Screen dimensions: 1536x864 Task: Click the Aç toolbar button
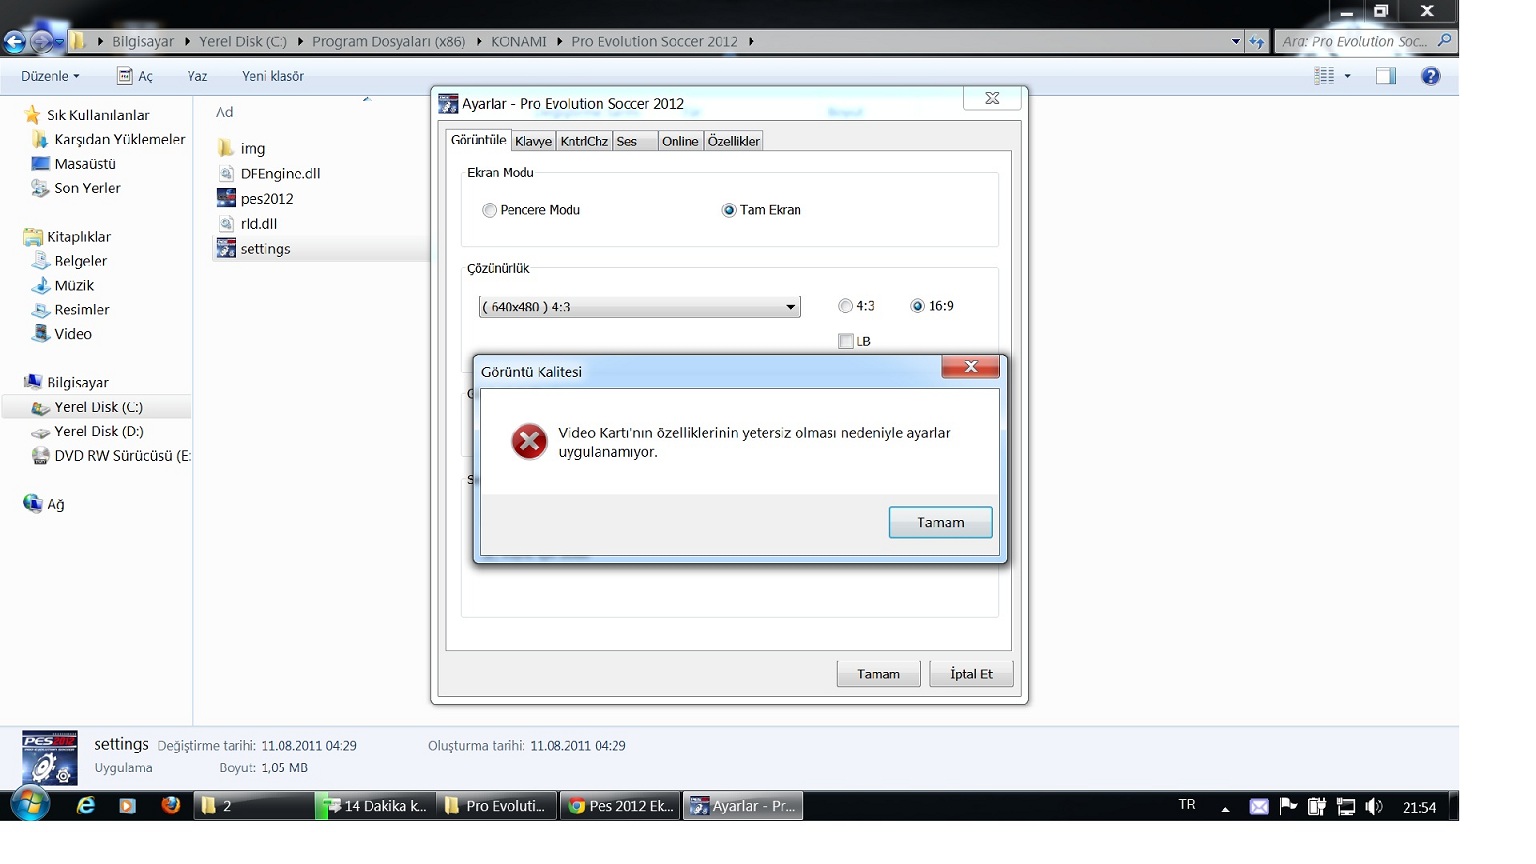click(135, 76)
